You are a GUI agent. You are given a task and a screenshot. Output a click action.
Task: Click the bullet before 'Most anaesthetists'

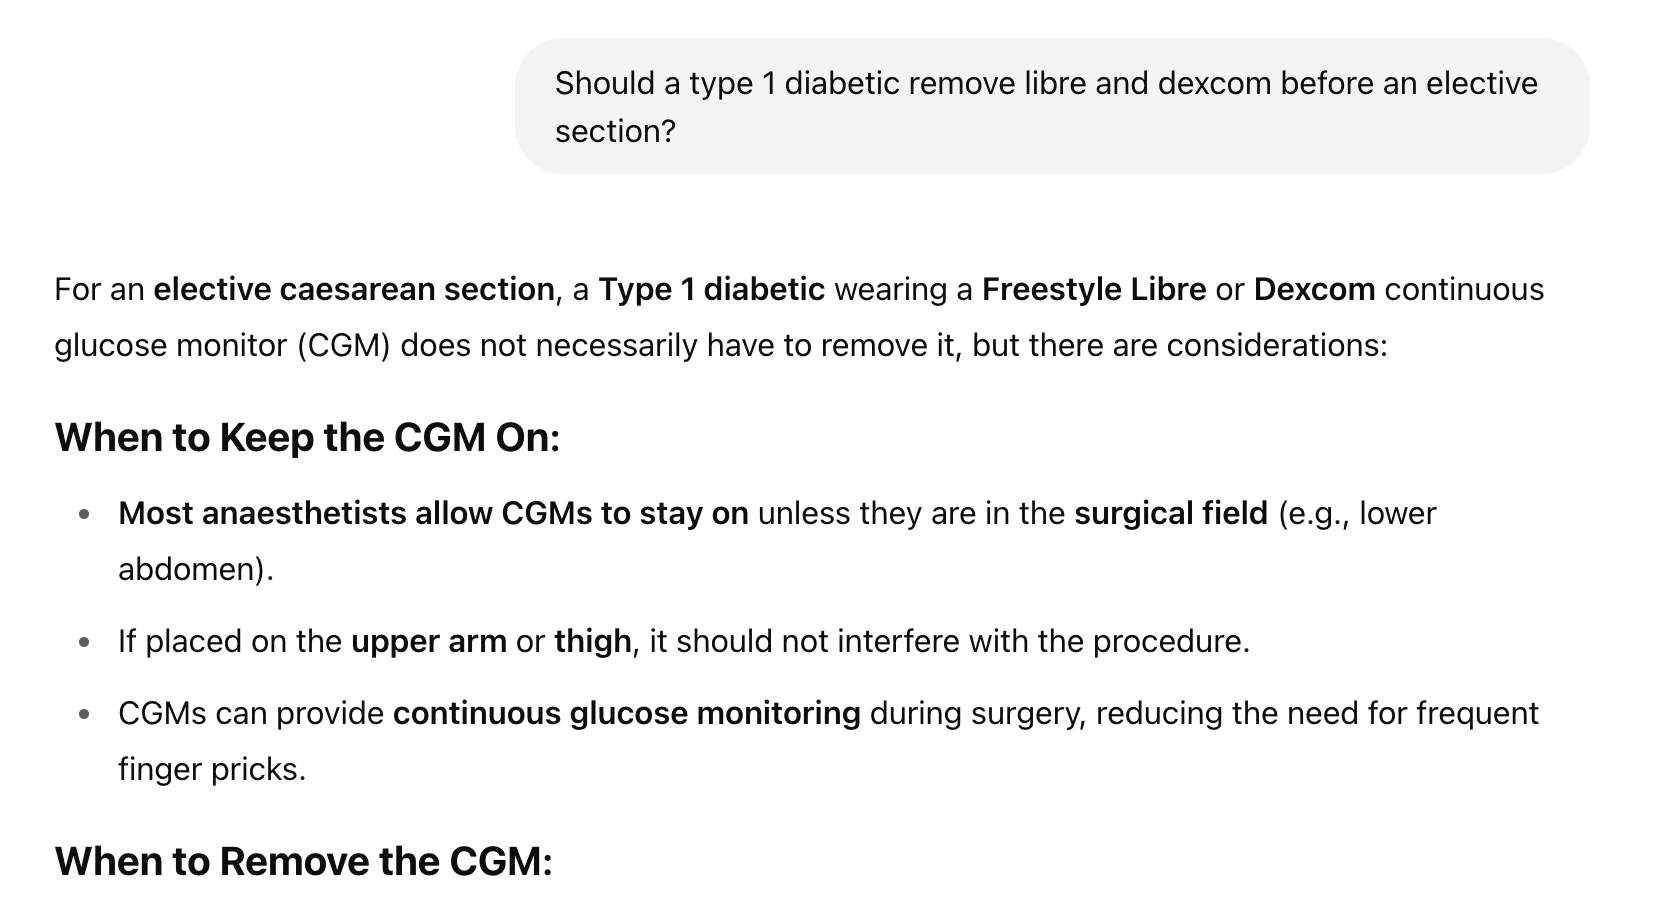(85, 515)
